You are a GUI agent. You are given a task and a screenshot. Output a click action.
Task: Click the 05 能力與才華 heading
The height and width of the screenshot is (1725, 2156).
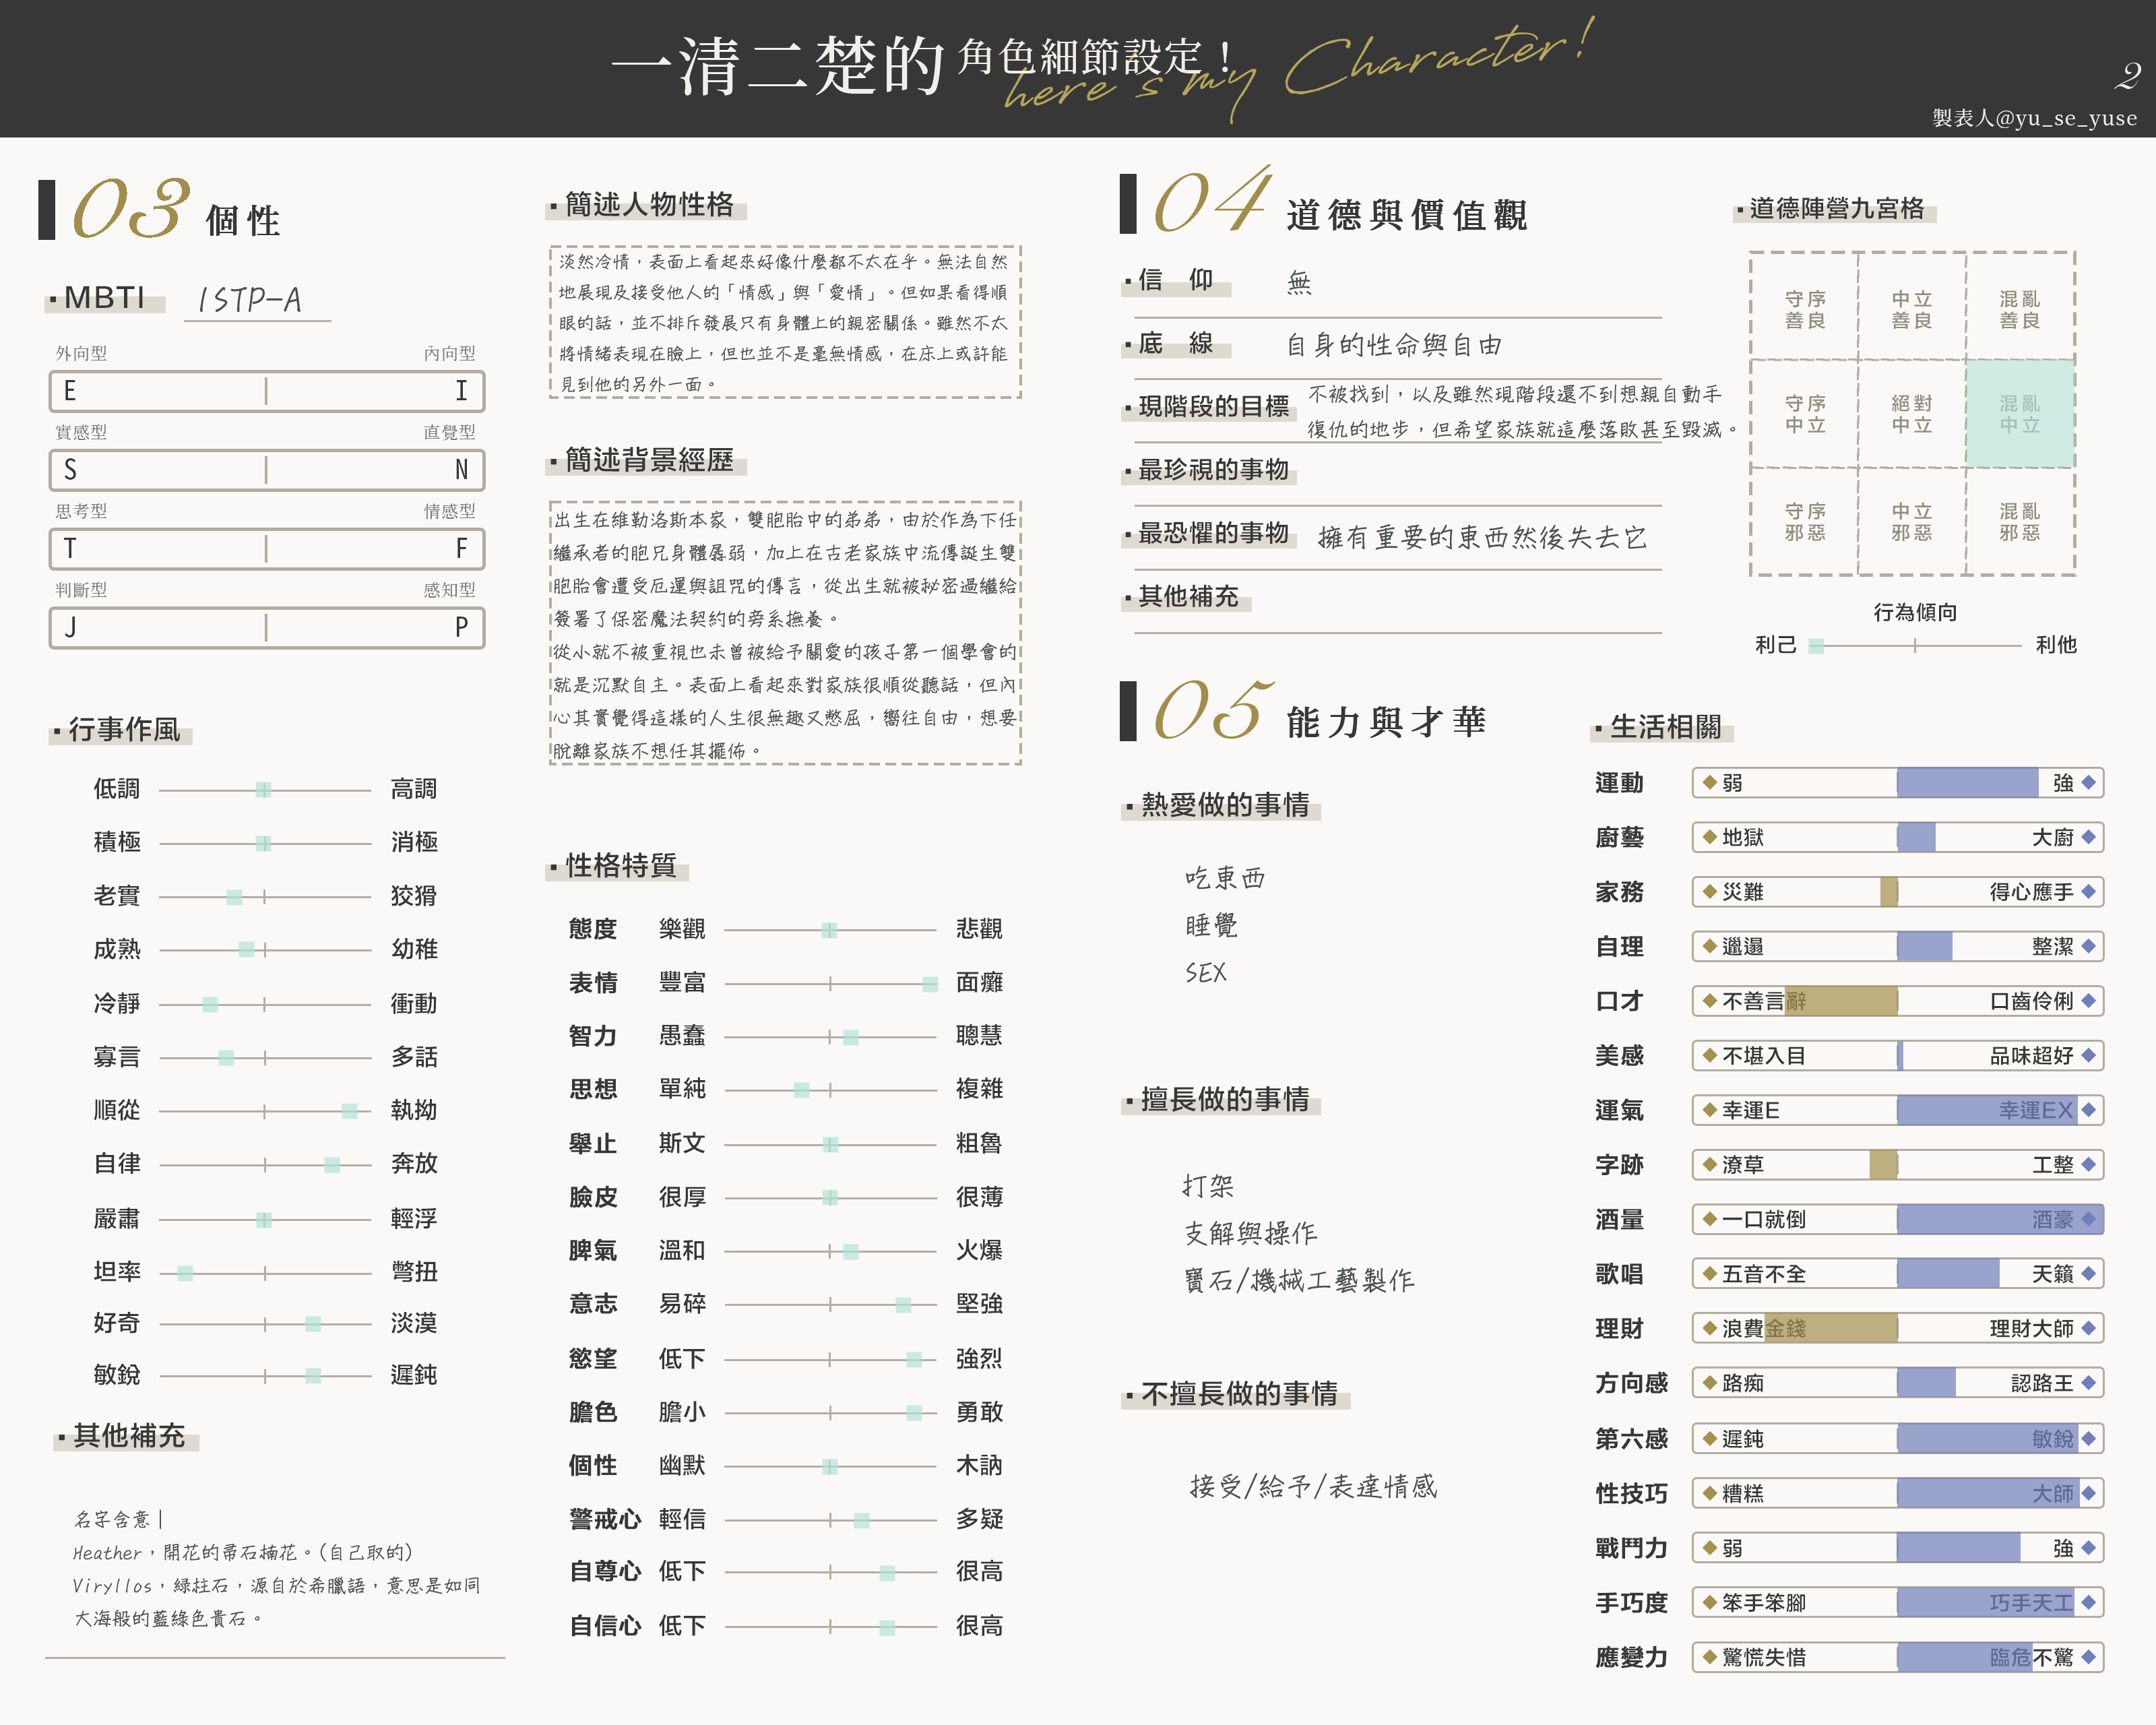click(x=1304, y=711)
